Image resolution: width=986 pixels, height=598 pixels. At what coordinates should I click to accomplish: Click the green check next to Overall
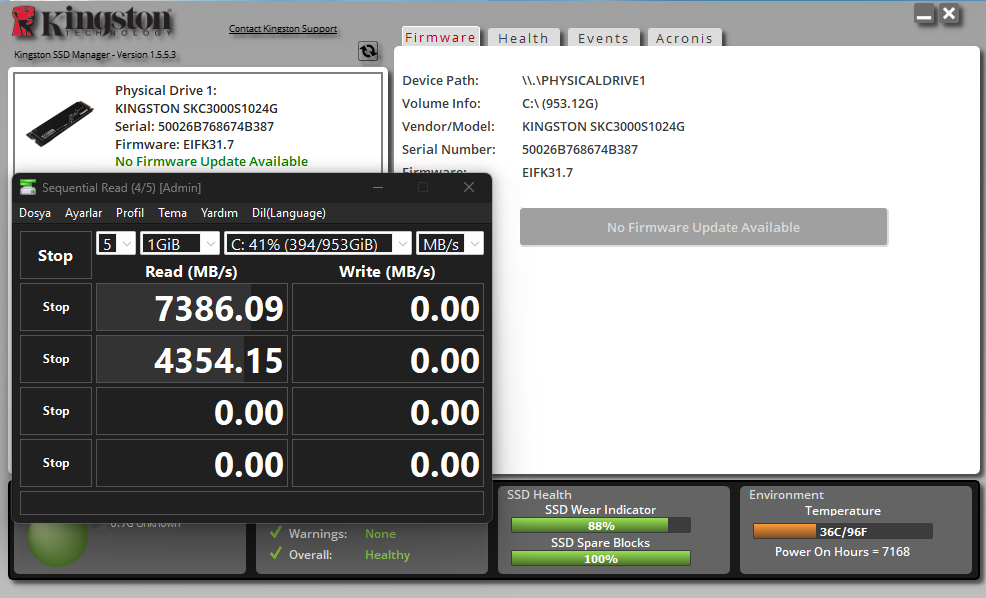[275, 554]
